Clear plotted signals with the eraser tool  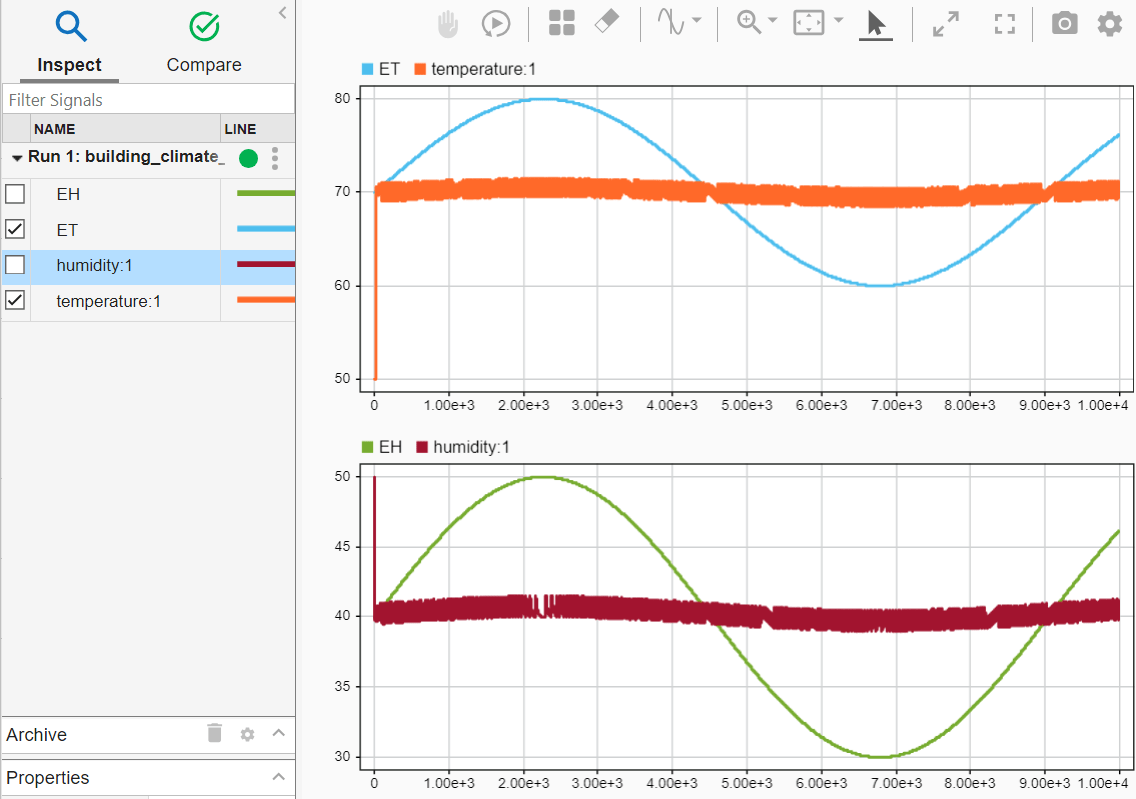606,22
